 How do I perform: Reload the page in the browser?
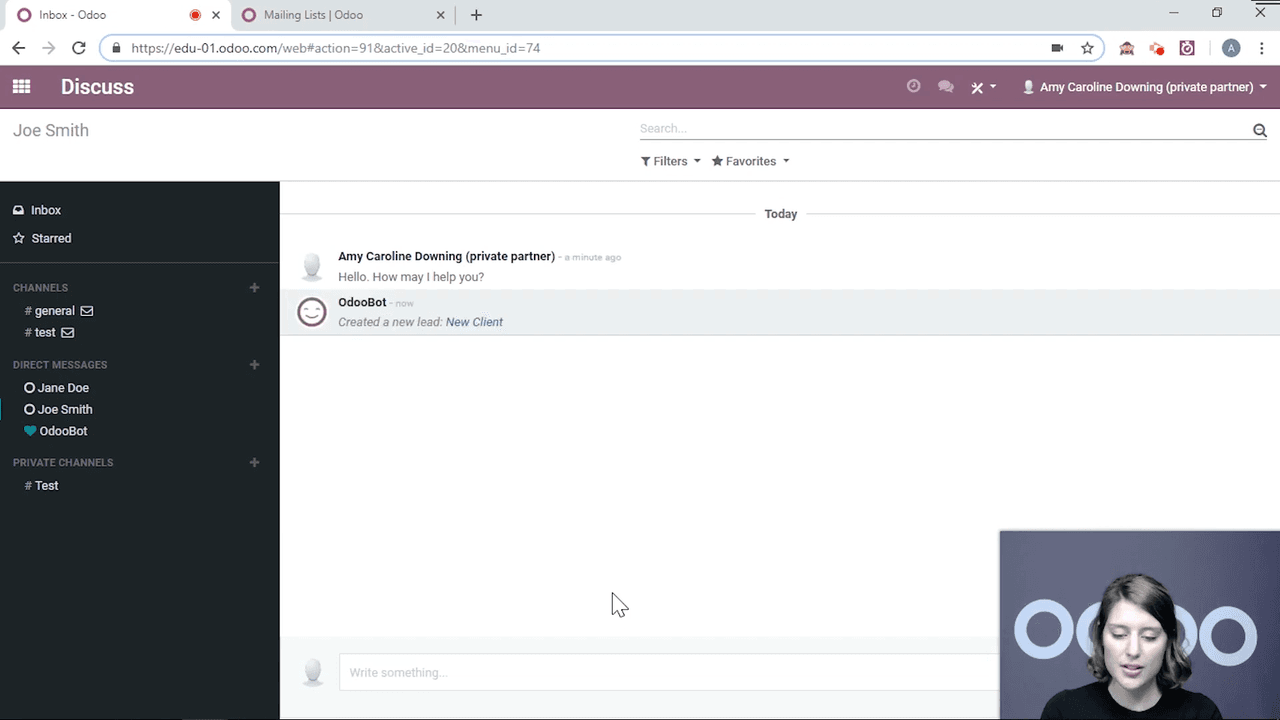click(x=79, y=48)
